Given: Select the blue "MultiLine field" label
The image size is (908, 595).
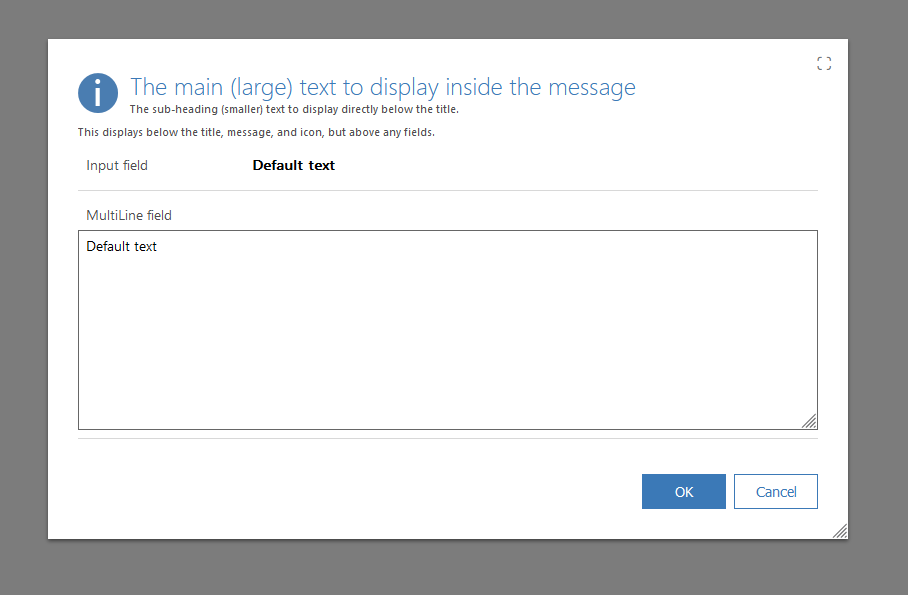Looking at the screenshot, I should pyautogui.click(x=129, y=215).
